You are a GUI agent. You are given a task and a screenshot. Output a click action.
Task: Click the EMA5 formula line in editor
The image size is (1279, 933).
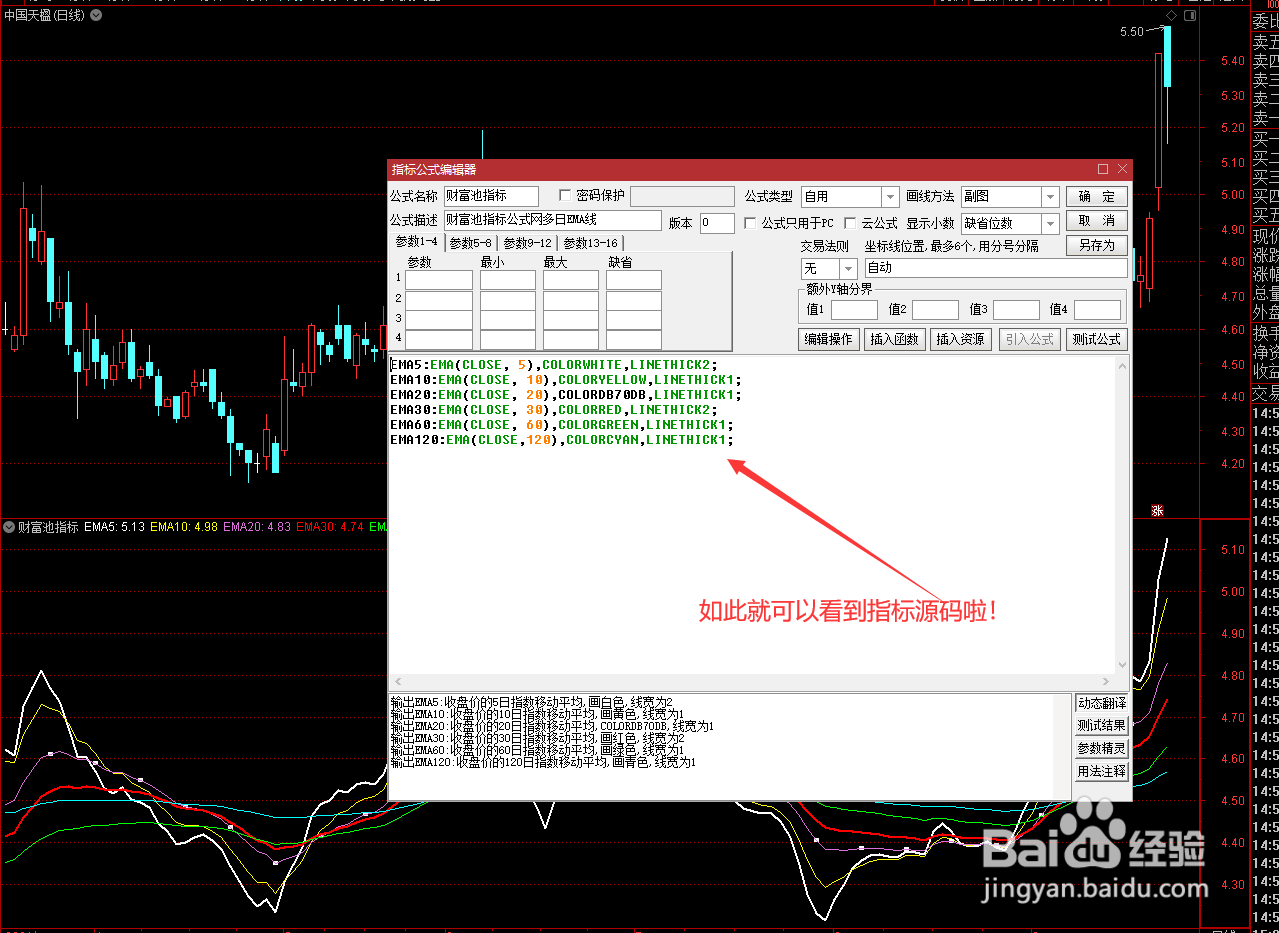click(x=554, y=365)
